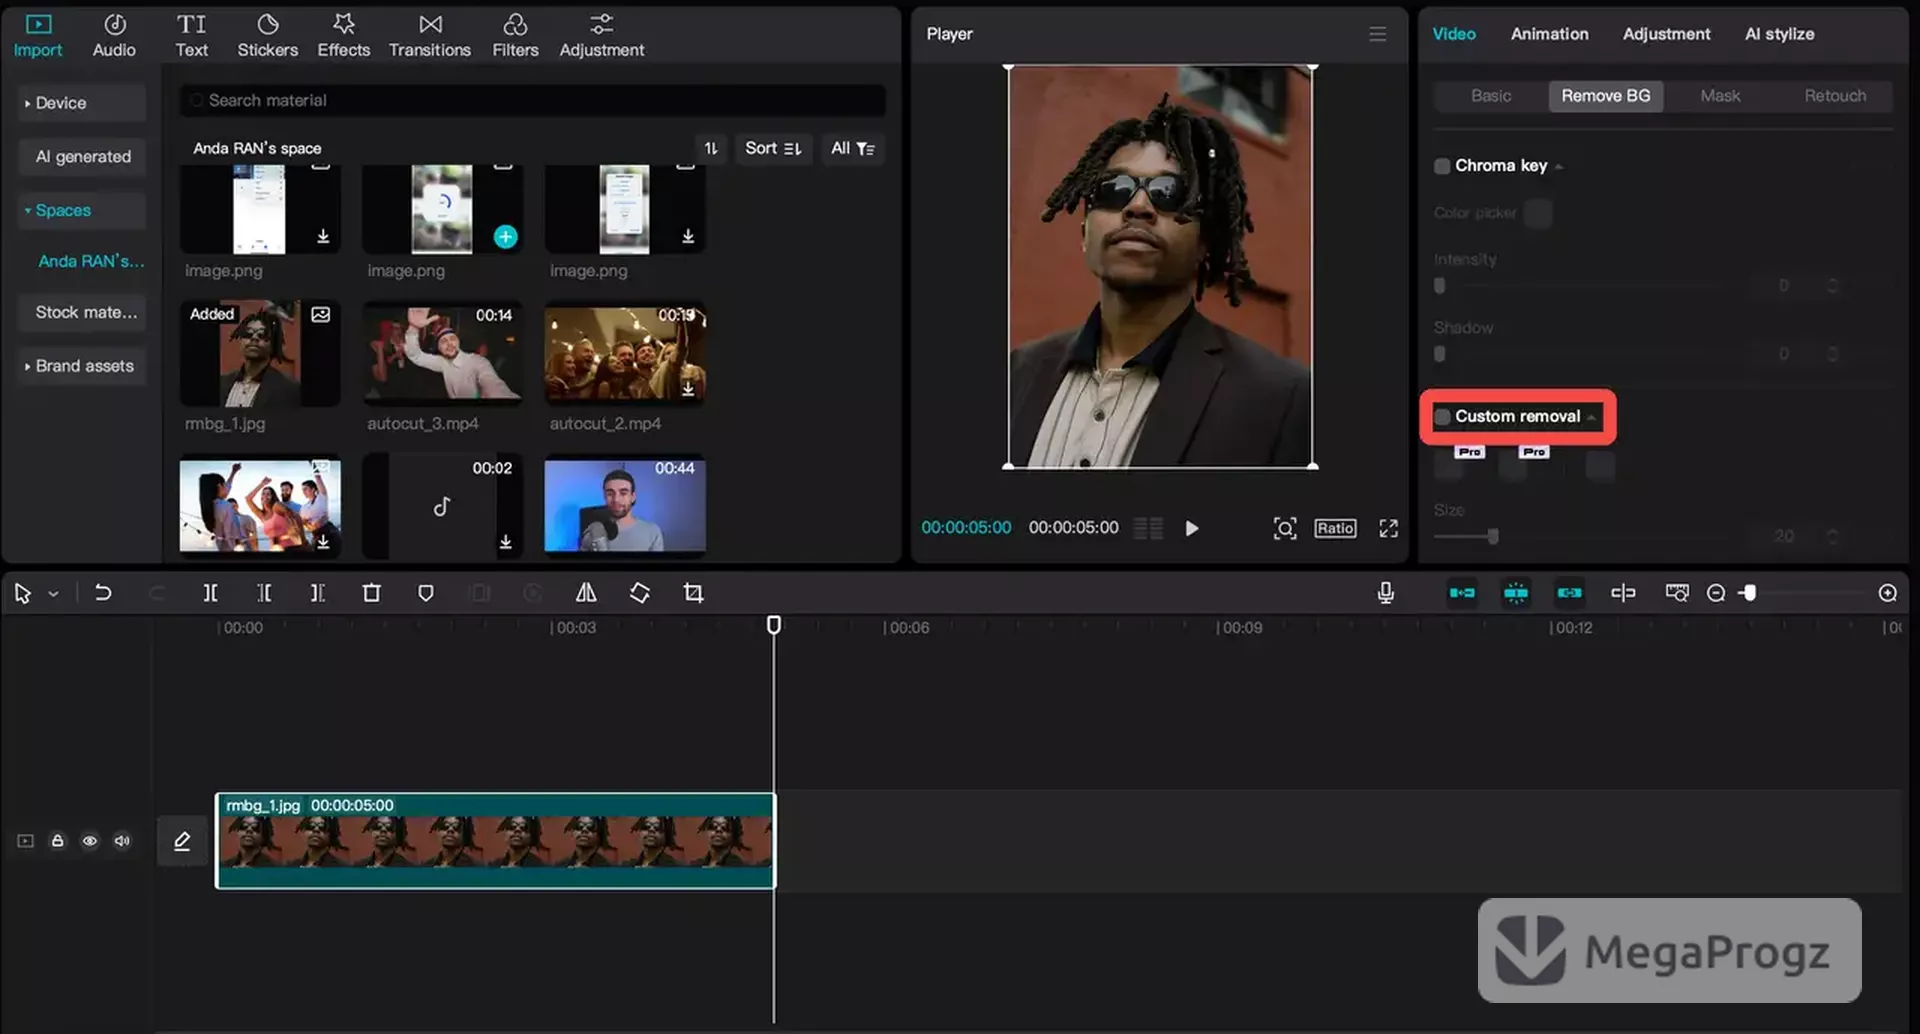This screenshot has width=1920, height=1034.
Task: Open the Player menu icon
Action: coord(1377,34)
